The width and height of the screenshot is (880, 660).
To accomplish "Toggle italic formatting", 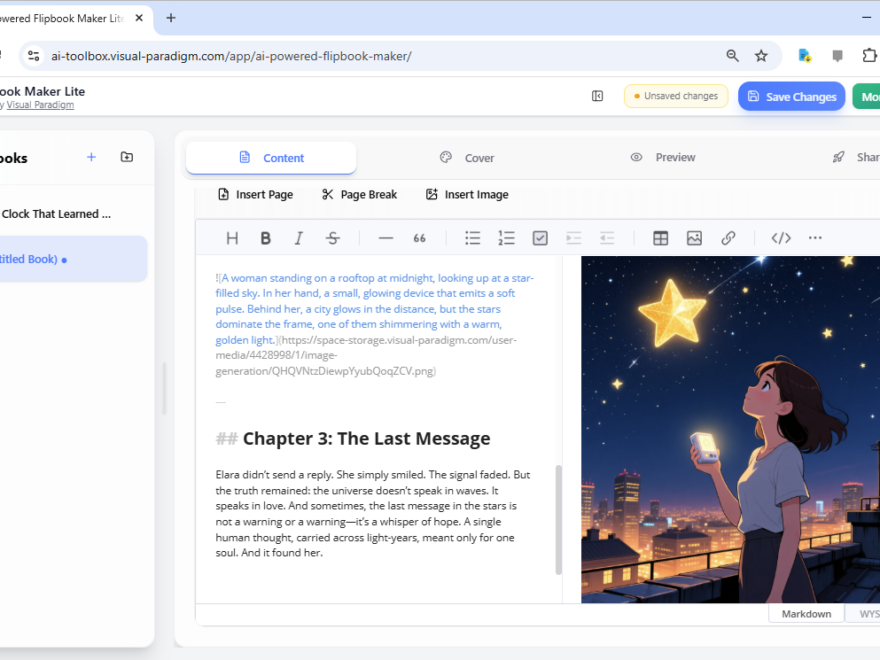I will point(299,237).
